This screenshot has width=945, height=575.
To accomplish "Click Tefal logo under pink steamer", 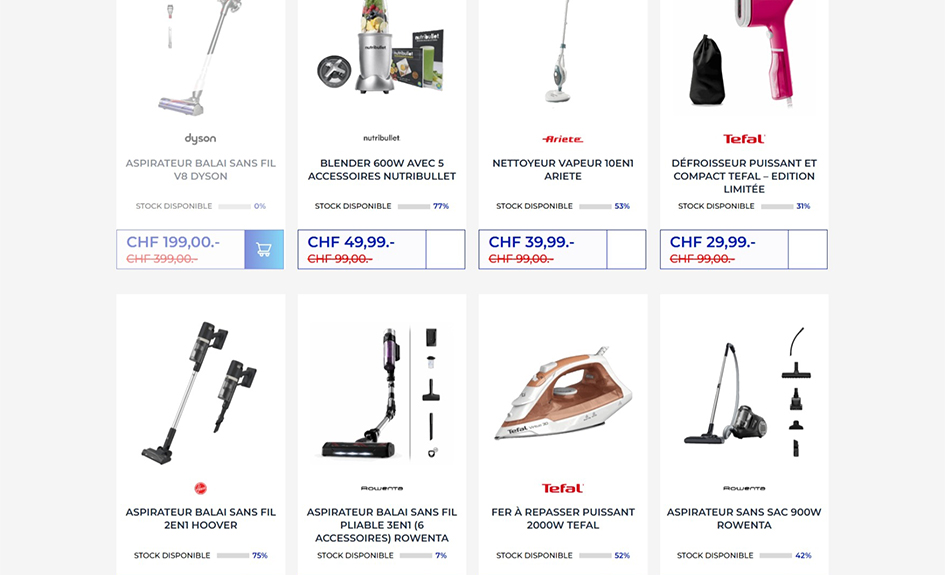I will tap(744, 139).
